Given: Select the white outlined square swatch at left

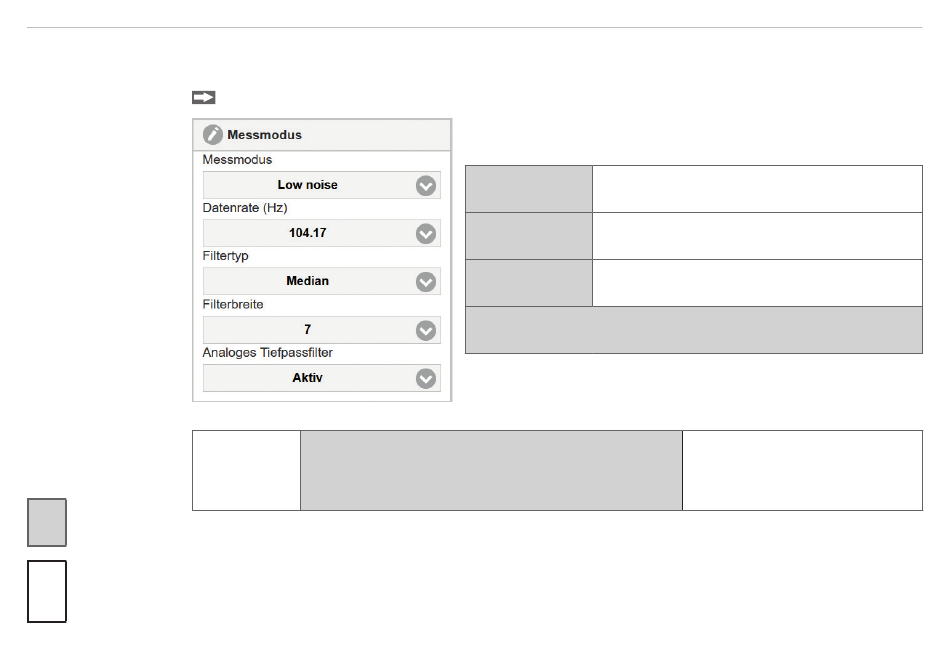Looking at the screenshot, I should [x=47, y=592].
